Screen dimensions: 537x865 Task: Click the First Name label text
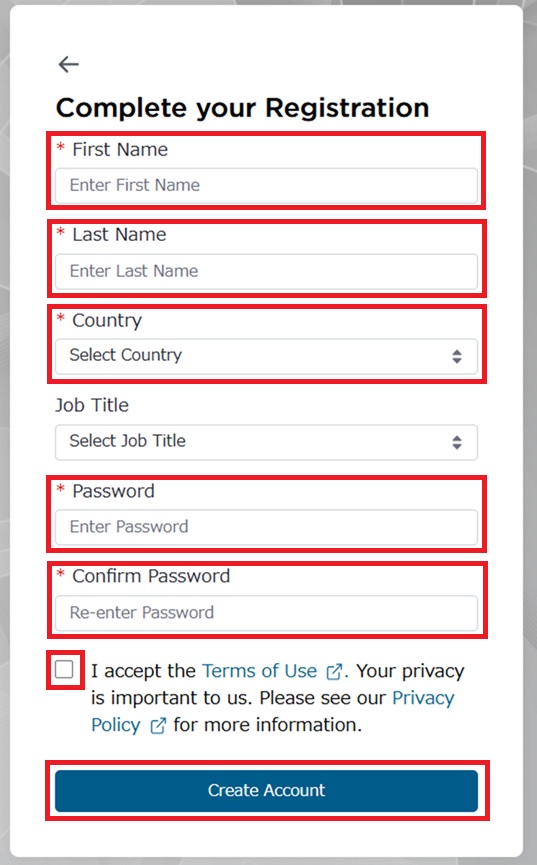pos(120,149)
